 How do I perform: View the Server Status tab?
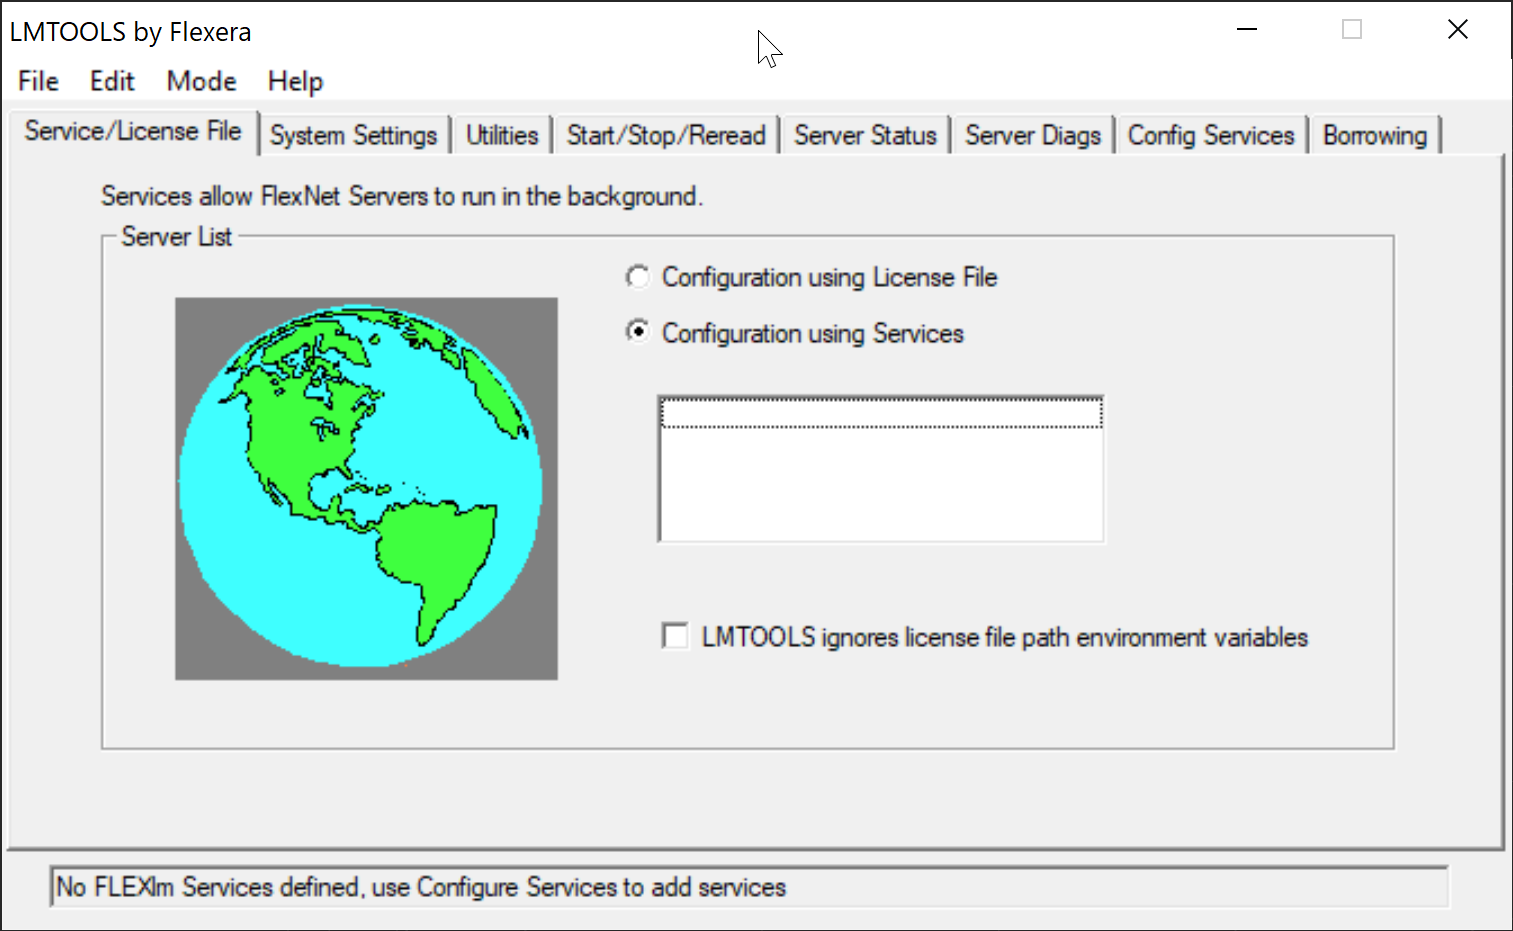point(865,135)
